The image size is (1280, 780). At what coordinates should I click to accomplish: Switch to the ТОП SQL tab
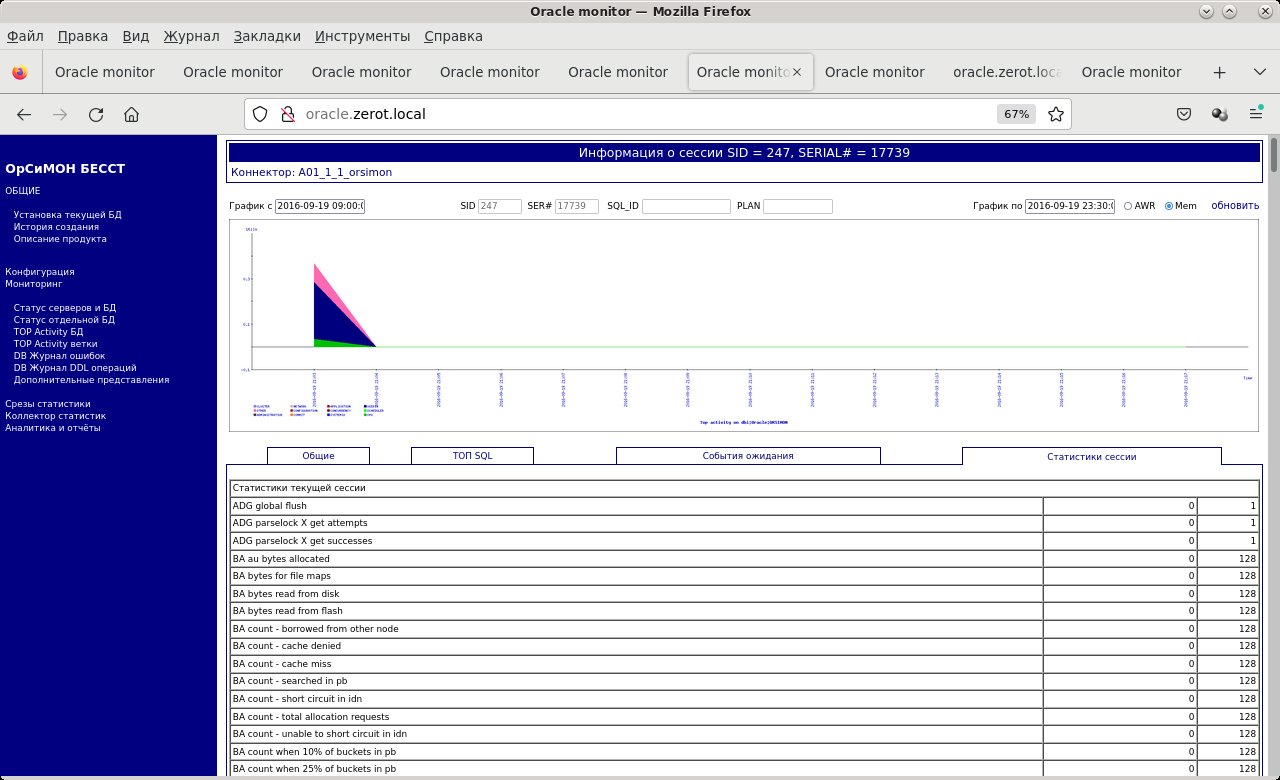tap(472, 456)
